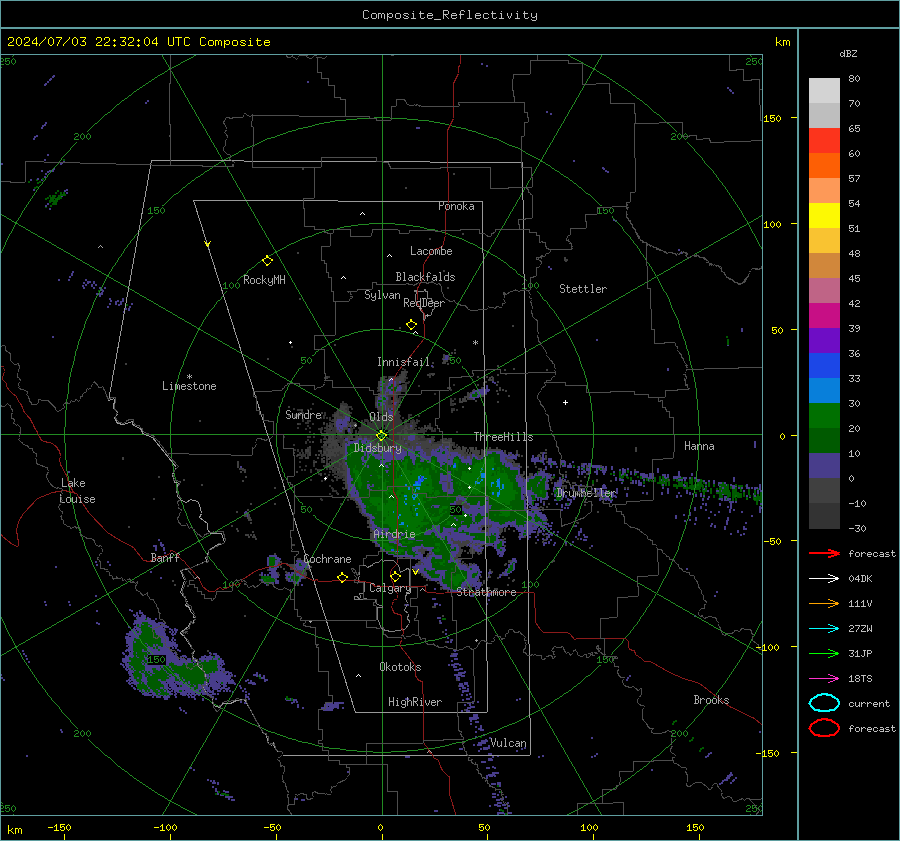Select the orange 111V arrow legend entry
Viewport: 900px width, 841px height.
point(824,603)
